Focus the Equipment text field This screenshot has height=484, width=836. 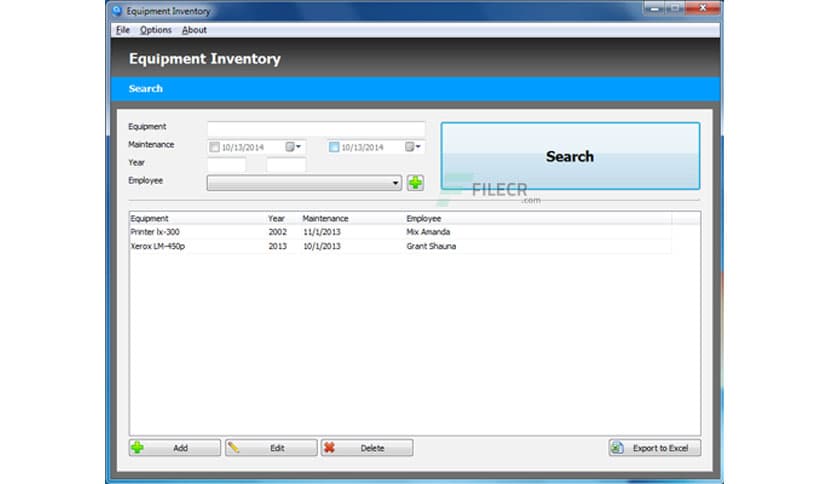(x=316, y=128)
